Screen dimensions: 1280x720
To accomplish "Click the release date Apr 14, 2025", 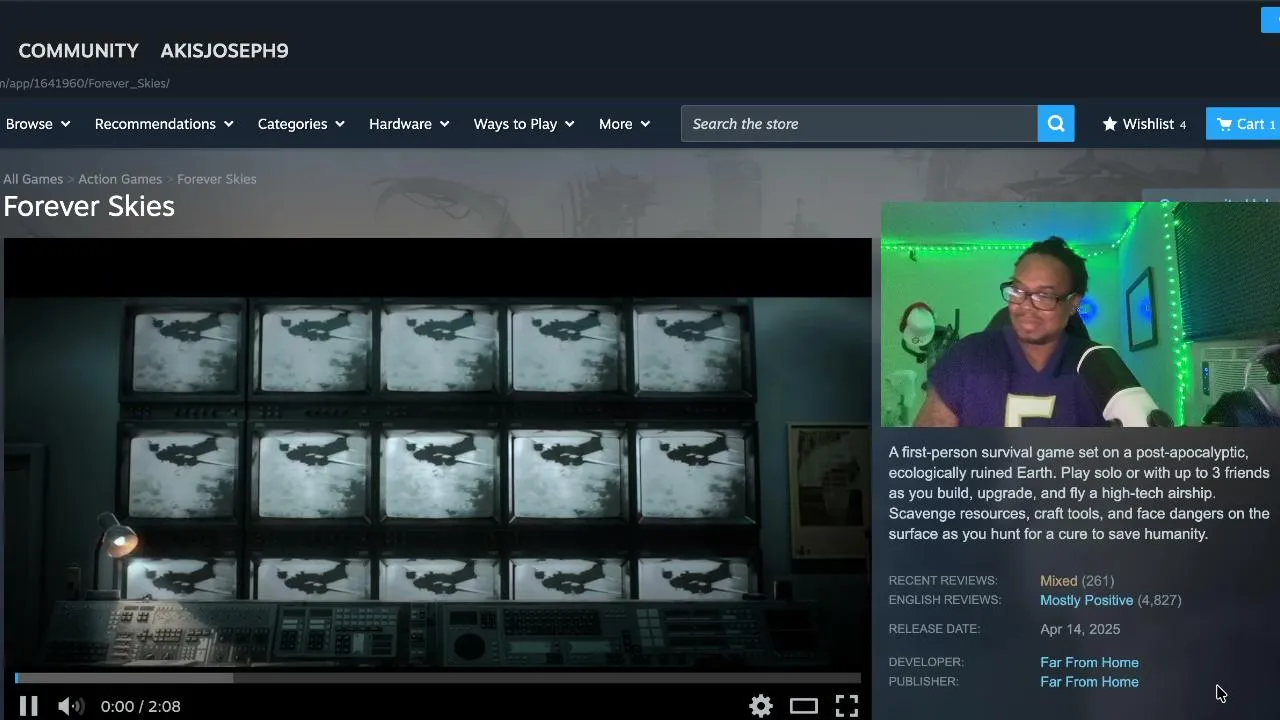I will 1080,629.
